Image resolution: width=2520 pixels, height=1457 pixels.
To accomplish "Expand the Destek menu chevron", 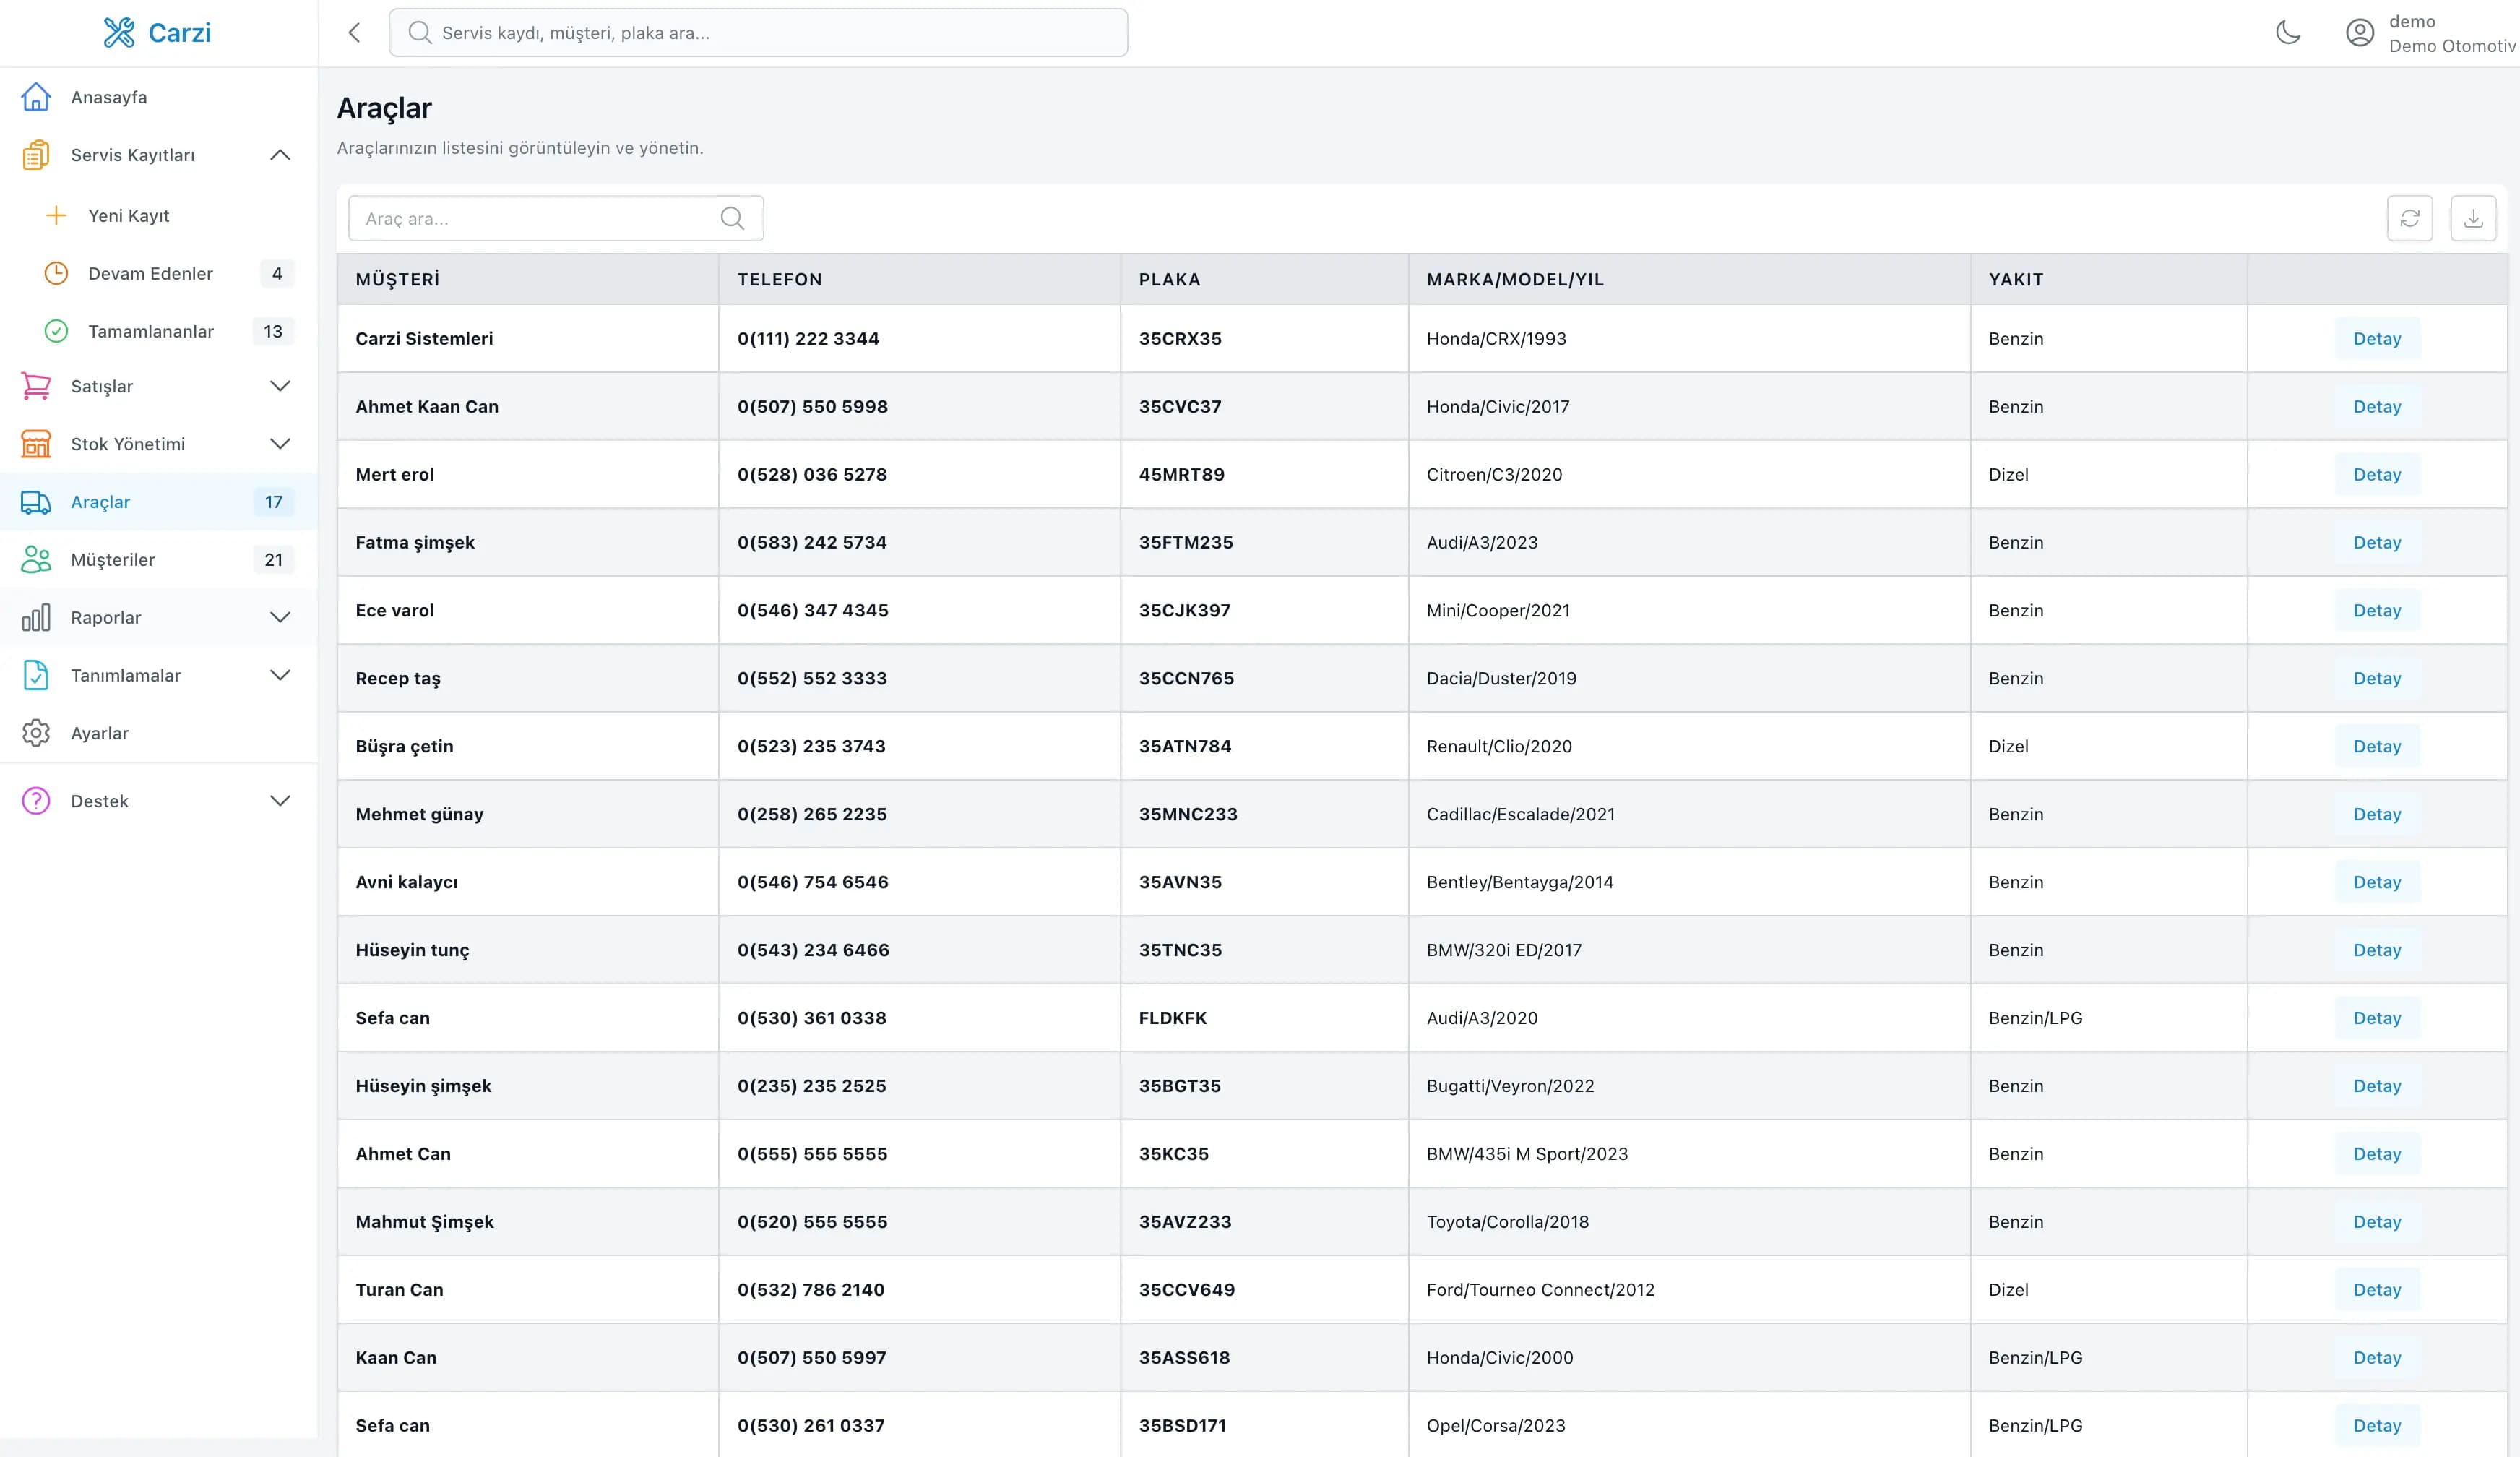I will [x=280, y=801].
